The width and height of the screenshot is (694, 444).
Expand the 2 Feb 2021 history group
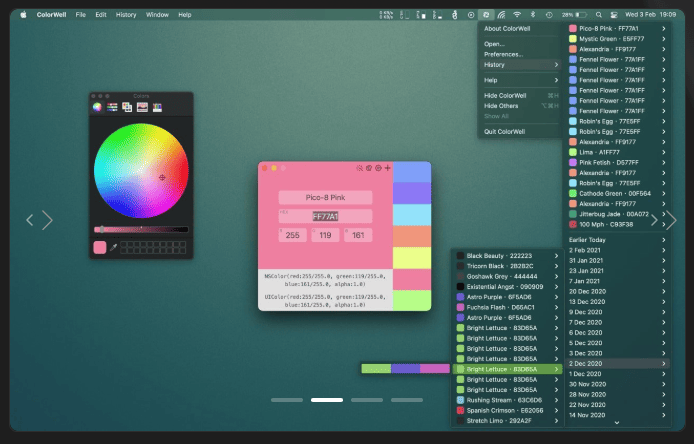[x=617, y=250]
